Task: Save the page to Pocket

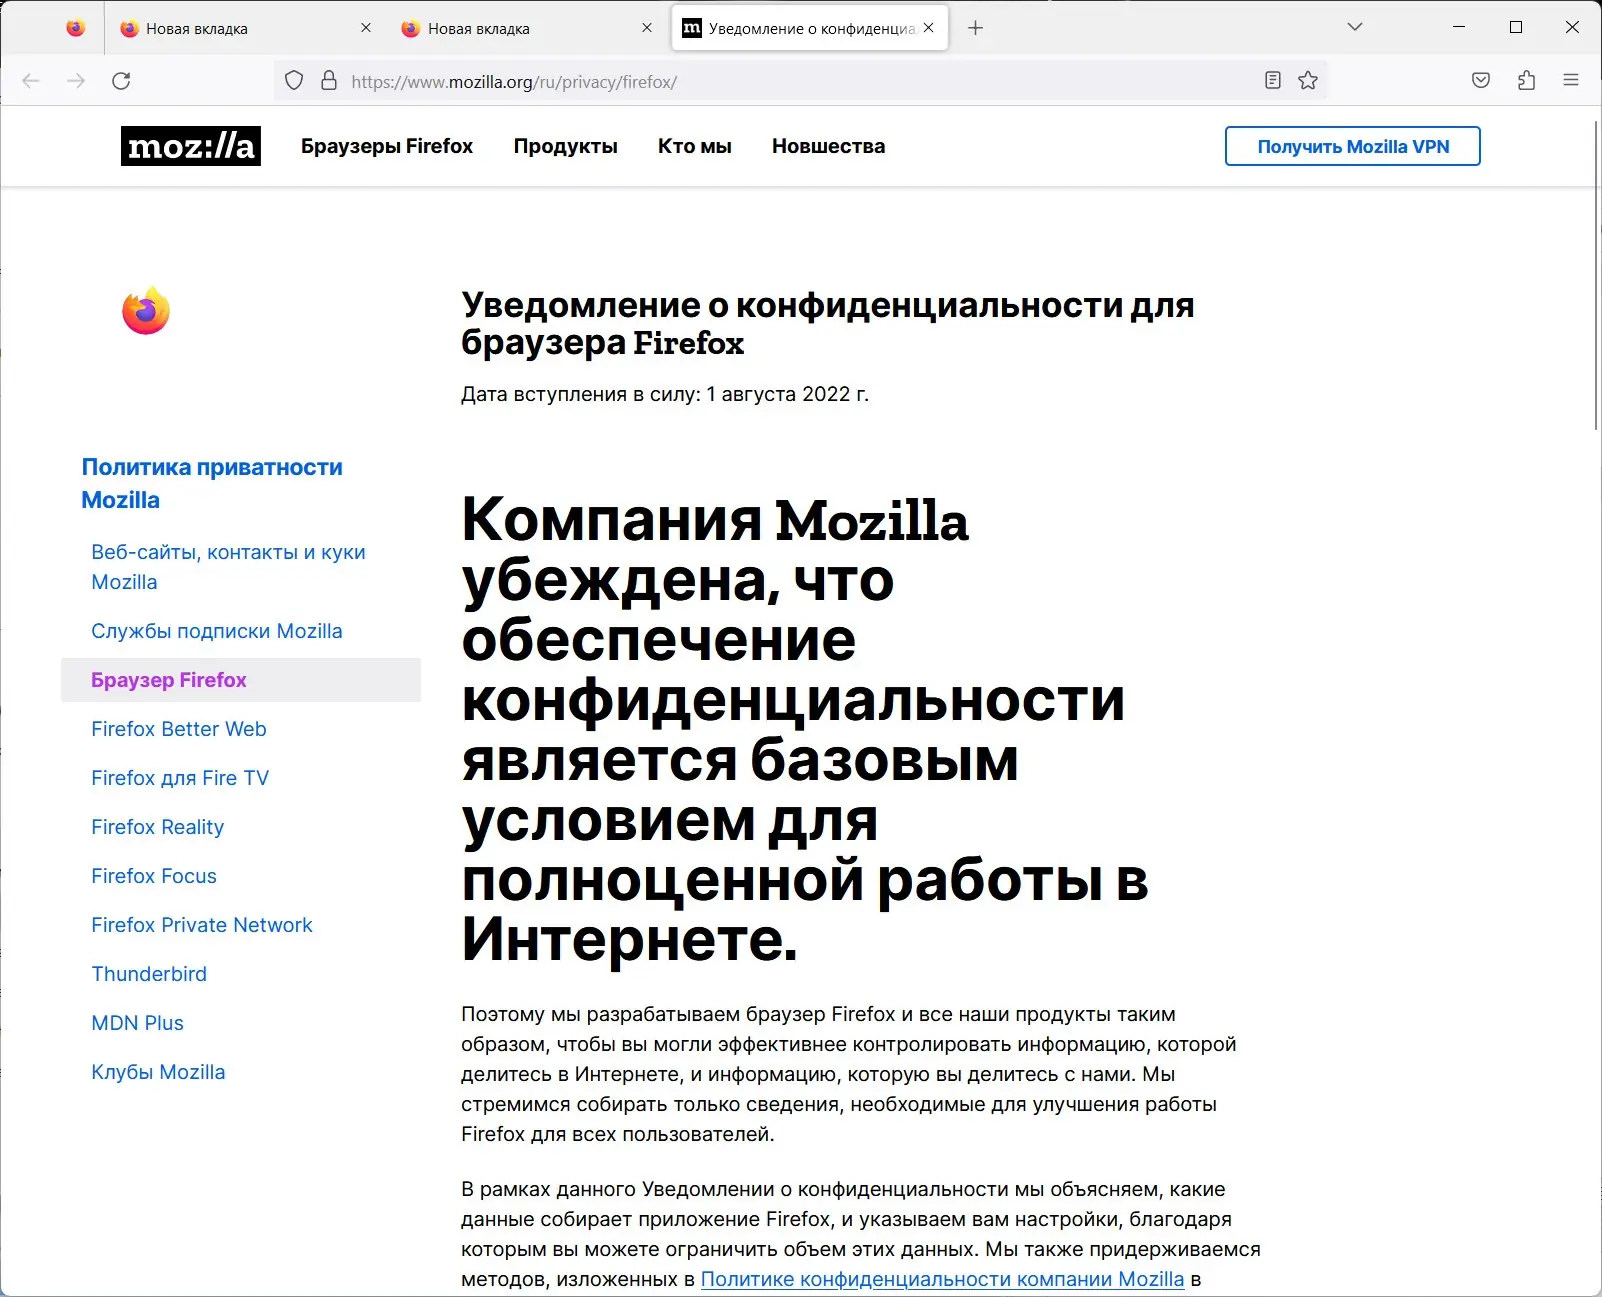Action: pyautogui.click(x=1481, y=80)
